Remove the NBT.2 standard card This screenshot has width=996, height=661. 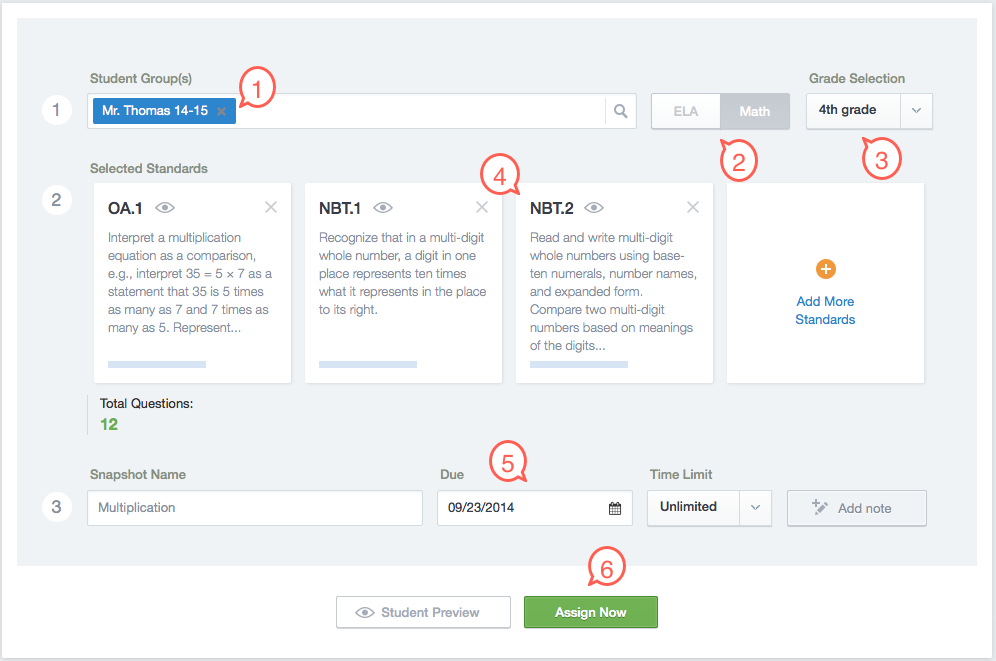(x=693, y=207)
